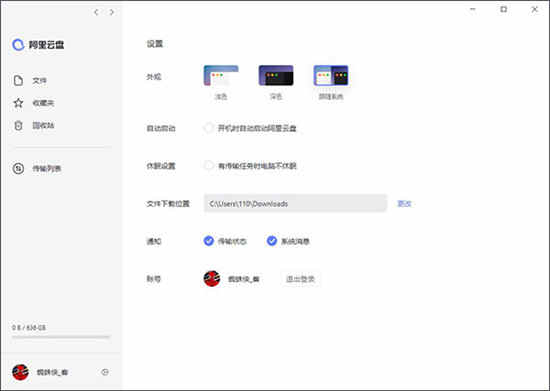Image resolution: width=550 pixels, height=391 pixels.
Task: Click the 退出登录 logout button
Action: 300,279
